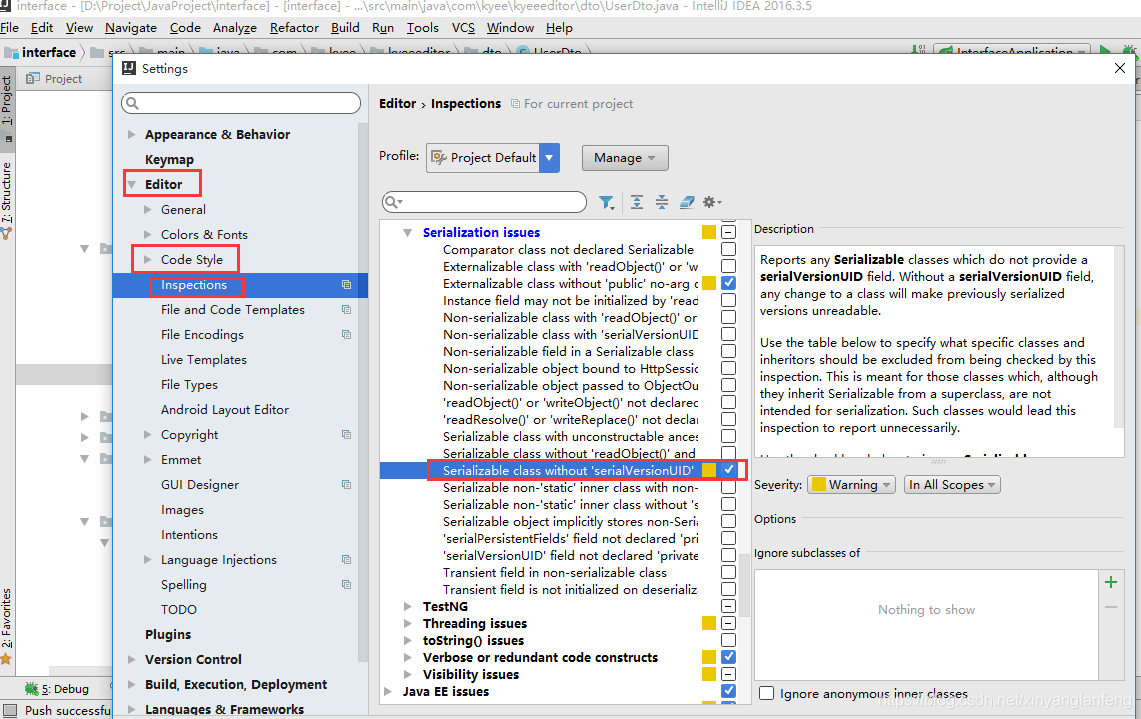The width and height of the screenshot is (1141, 719).
Task: Expand the Visibility issues group
Action: [x=408, y=675]
